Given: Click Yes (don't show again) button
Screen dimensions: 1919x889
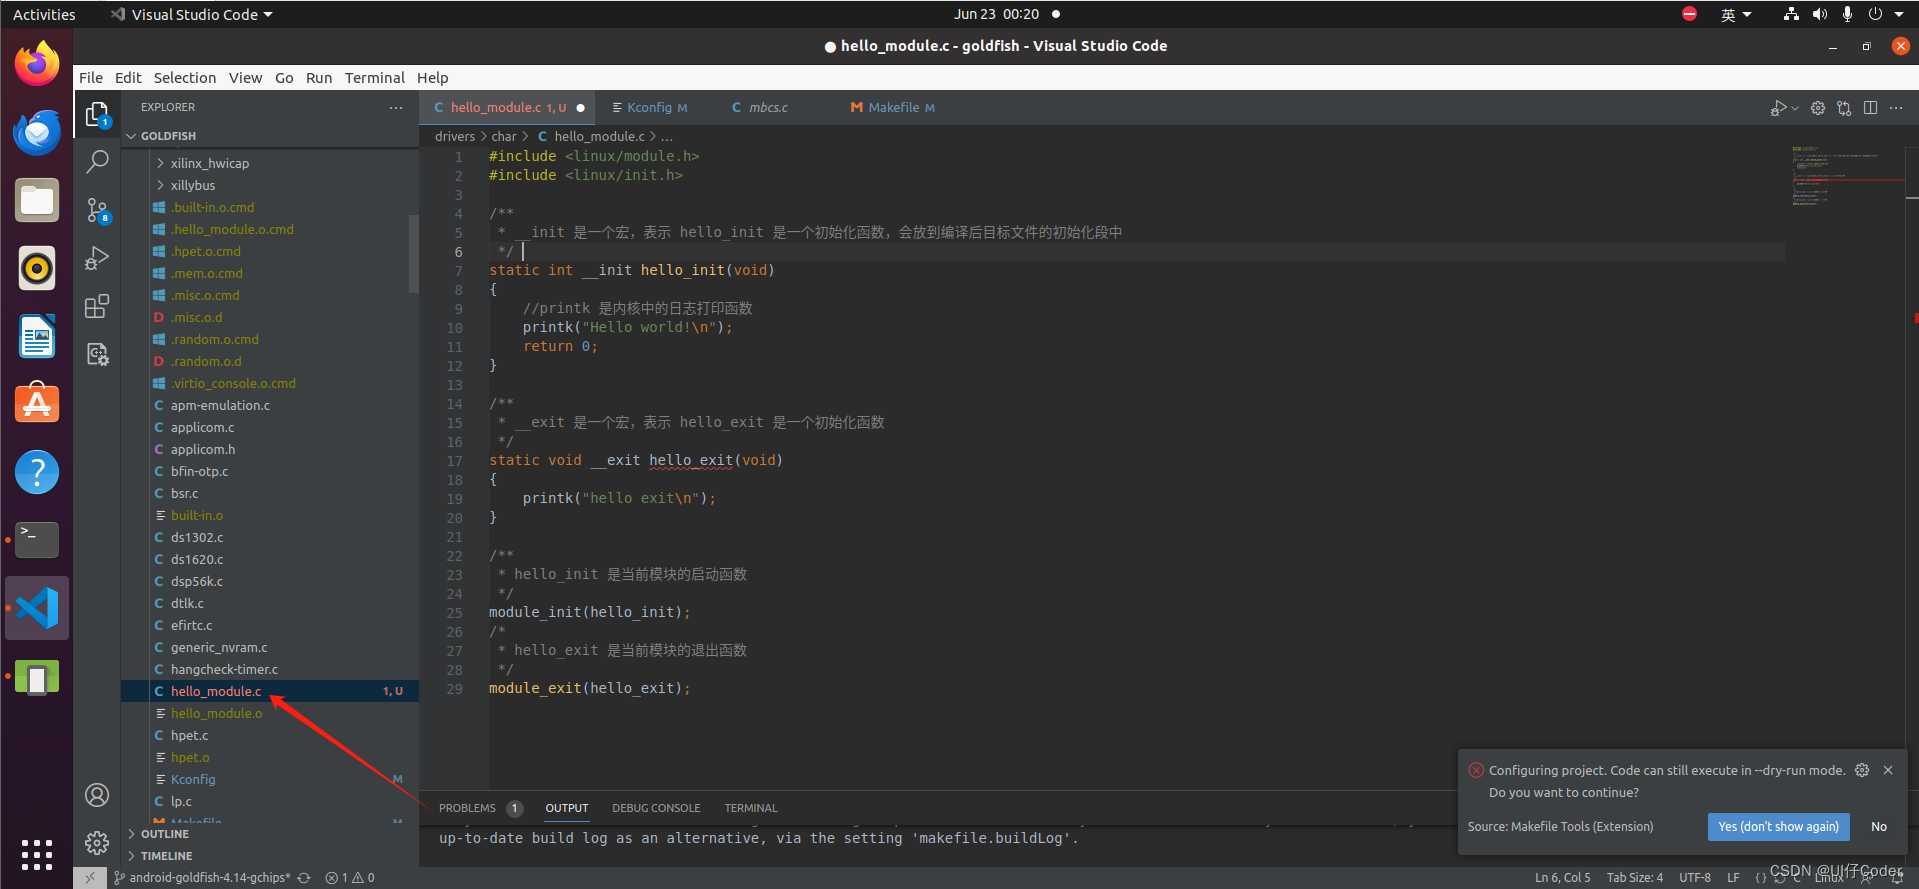Looking at the screenshot, I should point(1778,827).
